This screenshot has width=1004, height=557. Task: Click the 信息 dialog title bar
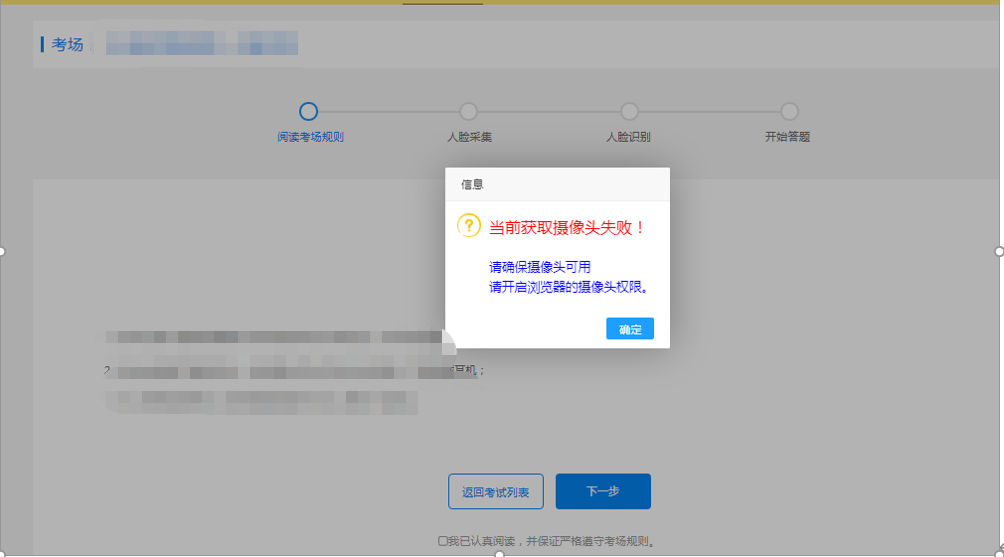557,184
